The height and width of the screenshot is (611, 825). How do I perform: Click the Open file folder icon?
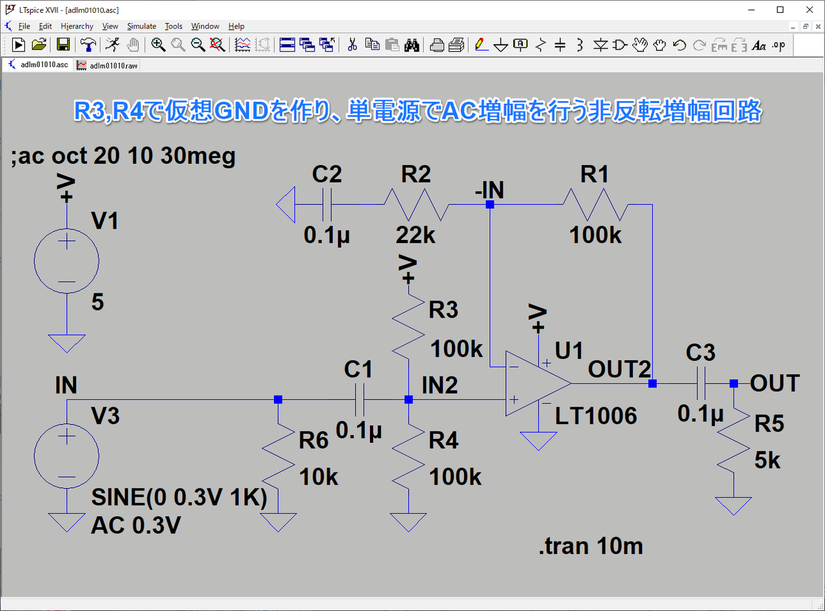tap(39, 45)
